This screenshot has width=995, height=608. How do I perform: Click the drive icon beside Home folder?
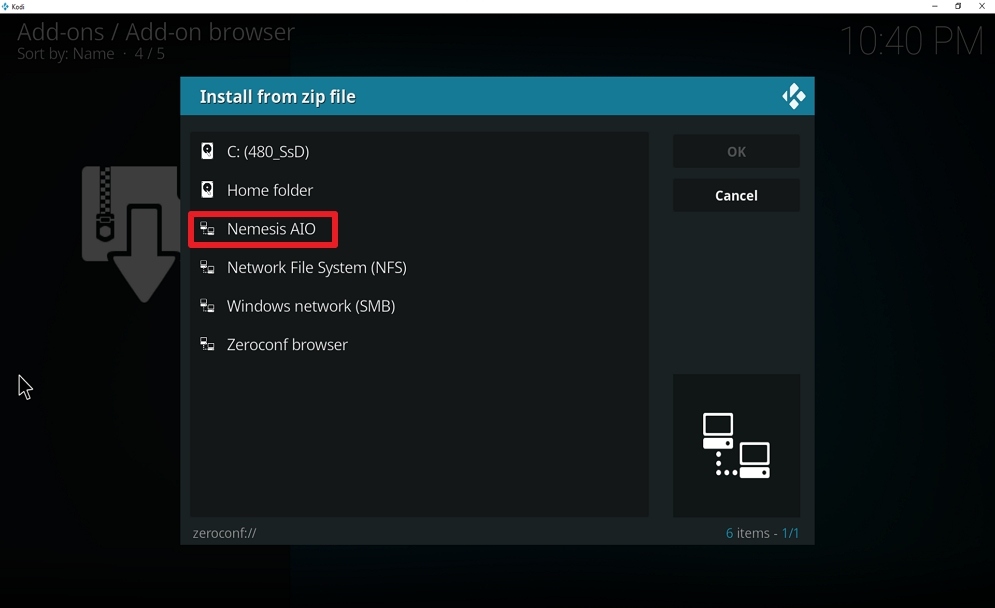[x=207, y=190]
